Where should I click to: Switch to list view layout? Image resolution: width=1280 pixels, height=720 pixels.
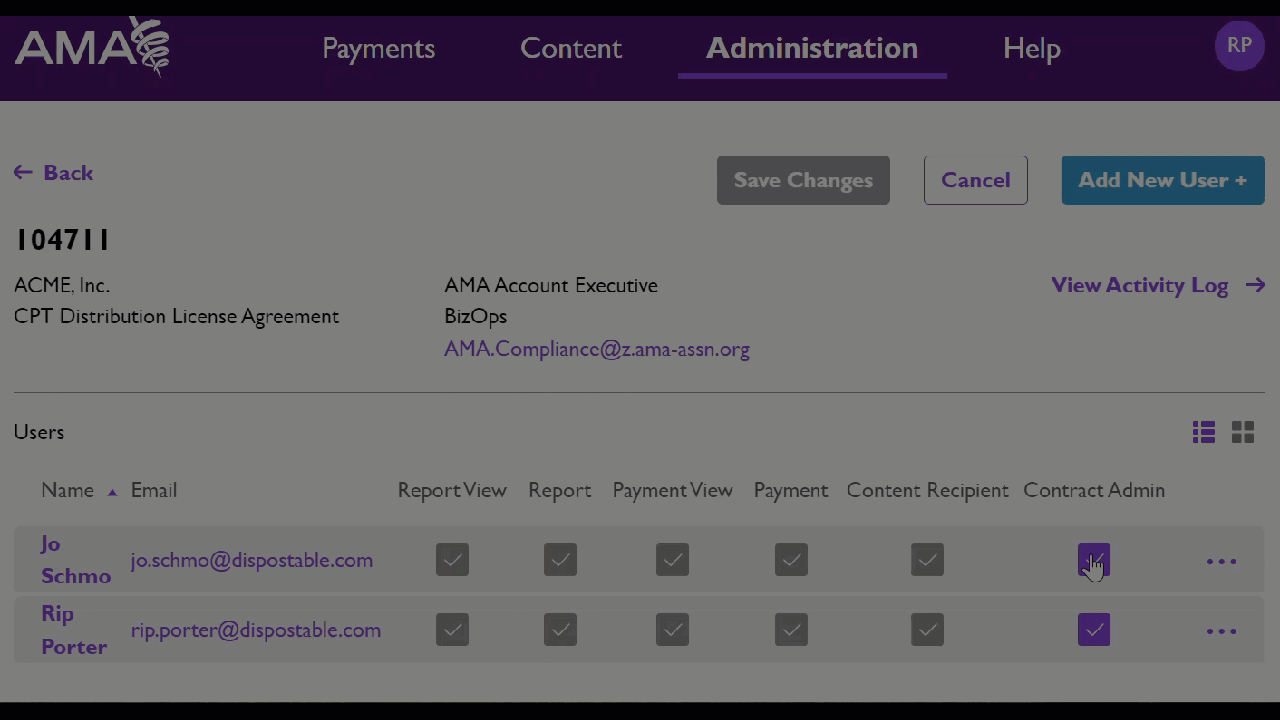[1203, 432]
